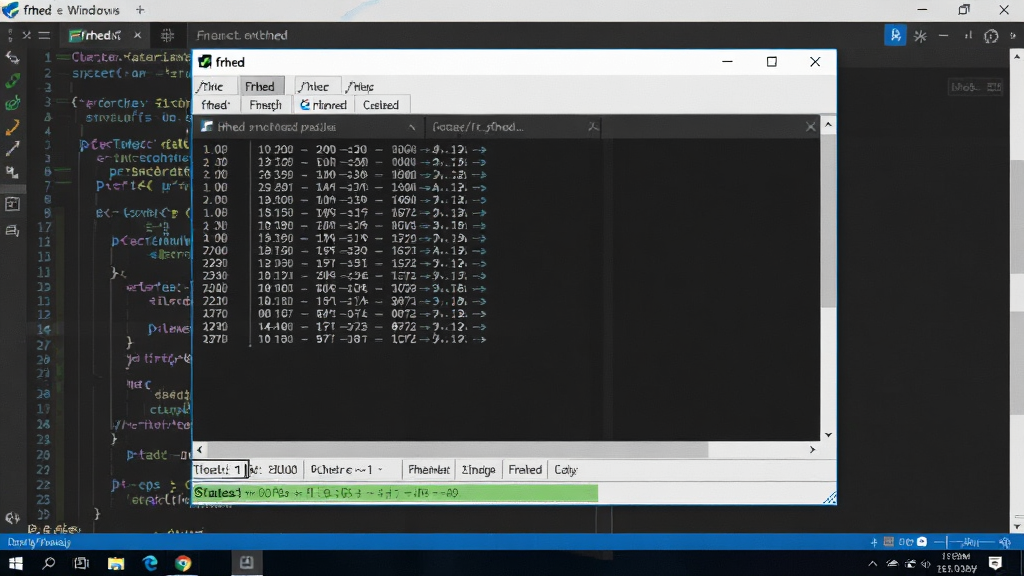Click the frhed app icon in the dialog title bar
The image size is (1024, 576).
click(x=205, y=61)
